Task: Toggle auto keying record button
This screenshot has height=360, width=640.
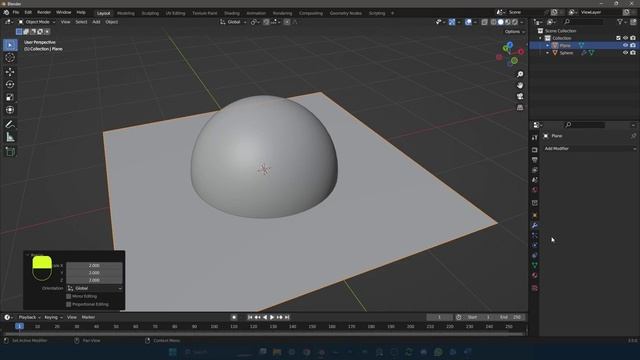Action: 234,317
